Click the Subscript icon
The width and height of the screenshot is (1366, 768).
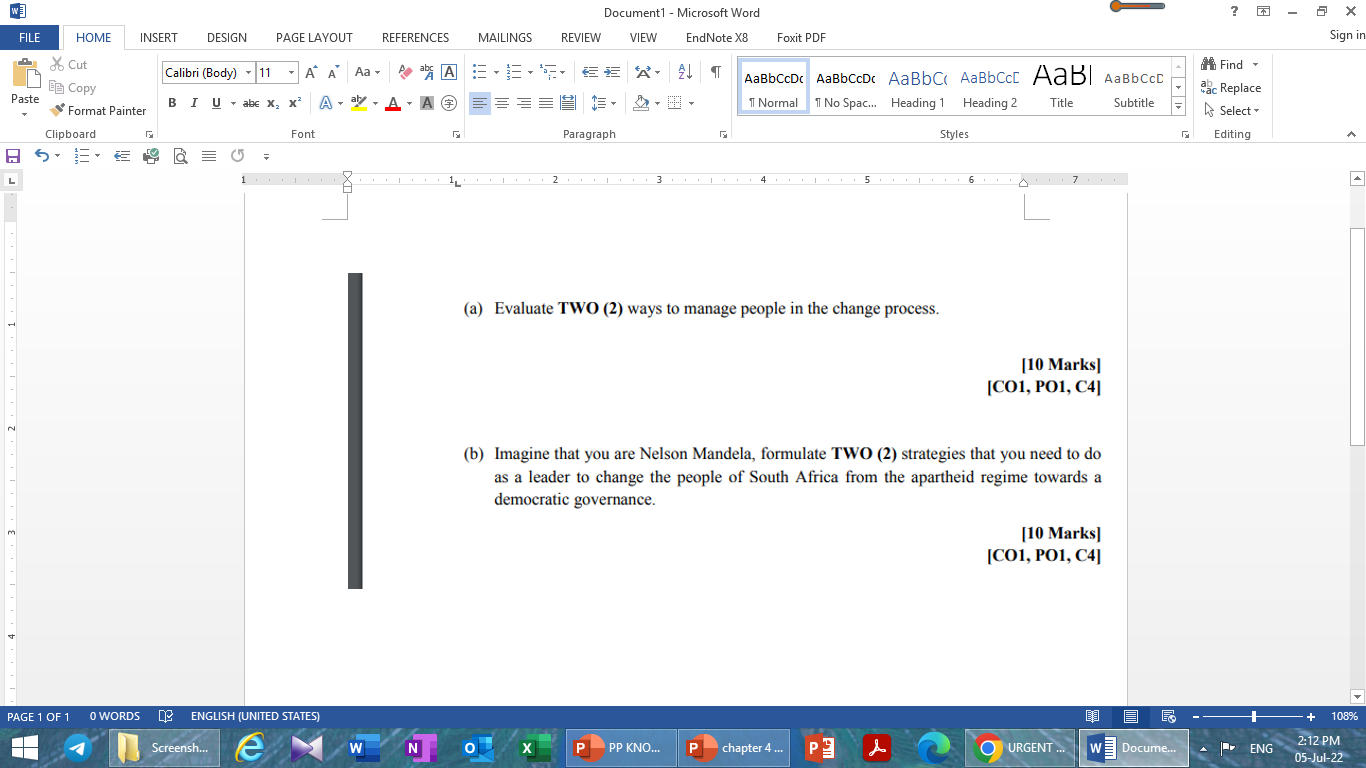pyautogui.click(x=272, y=102)
